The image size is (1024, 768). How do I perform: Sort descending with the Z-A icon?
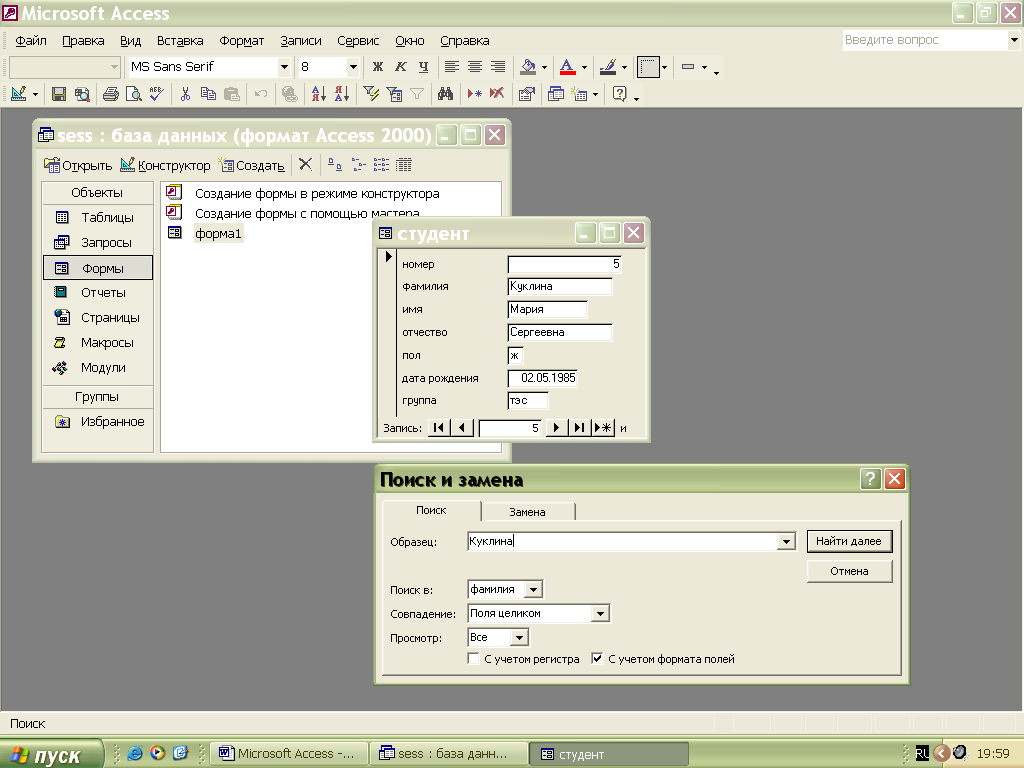[342, 95]
